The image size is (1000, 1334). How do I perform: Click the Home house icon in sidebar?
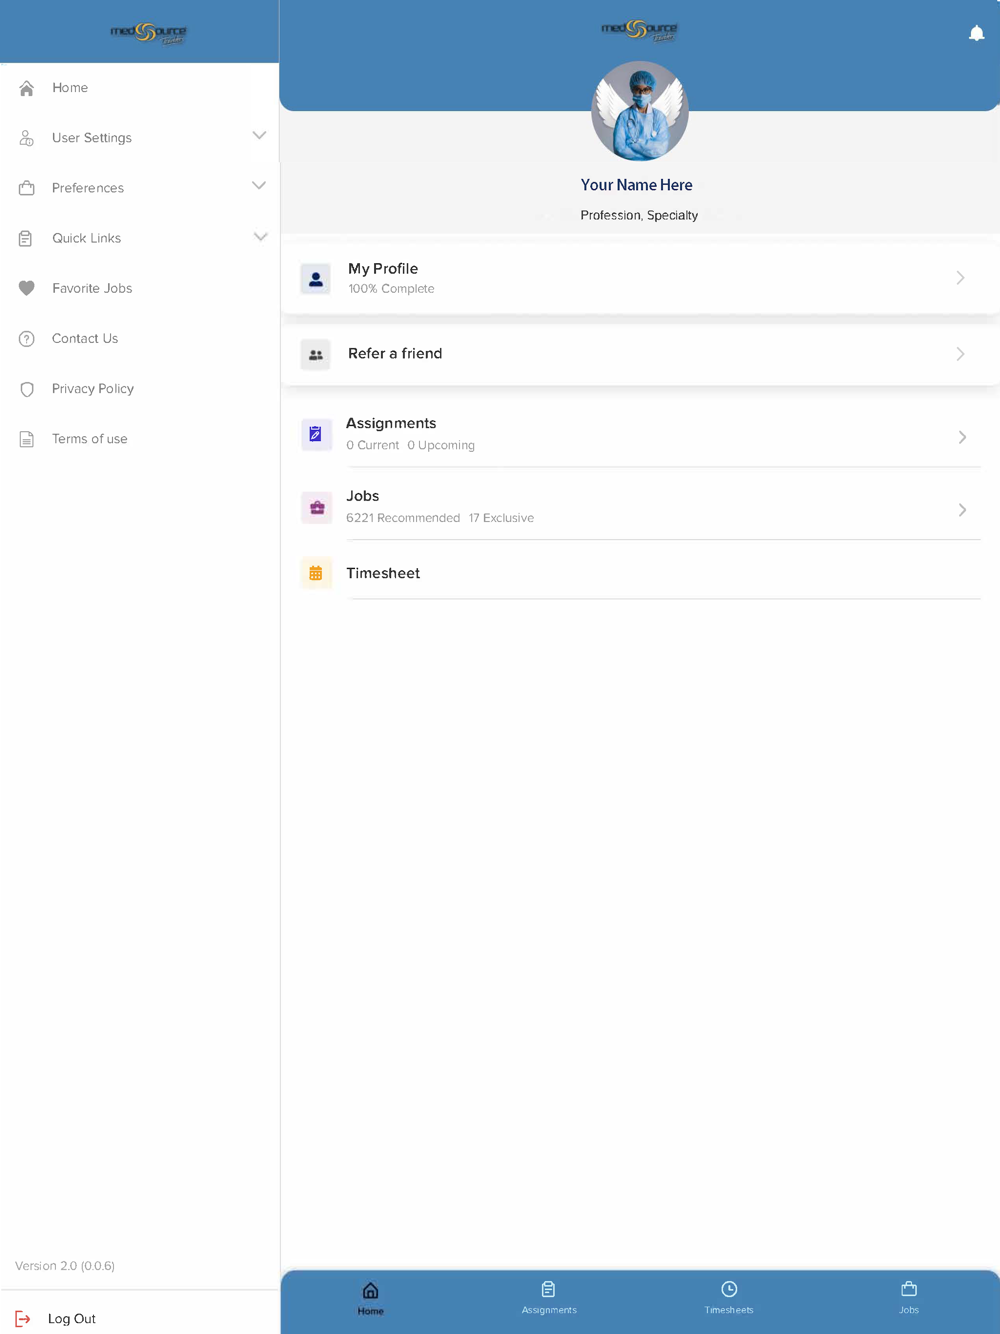point(27,88)
